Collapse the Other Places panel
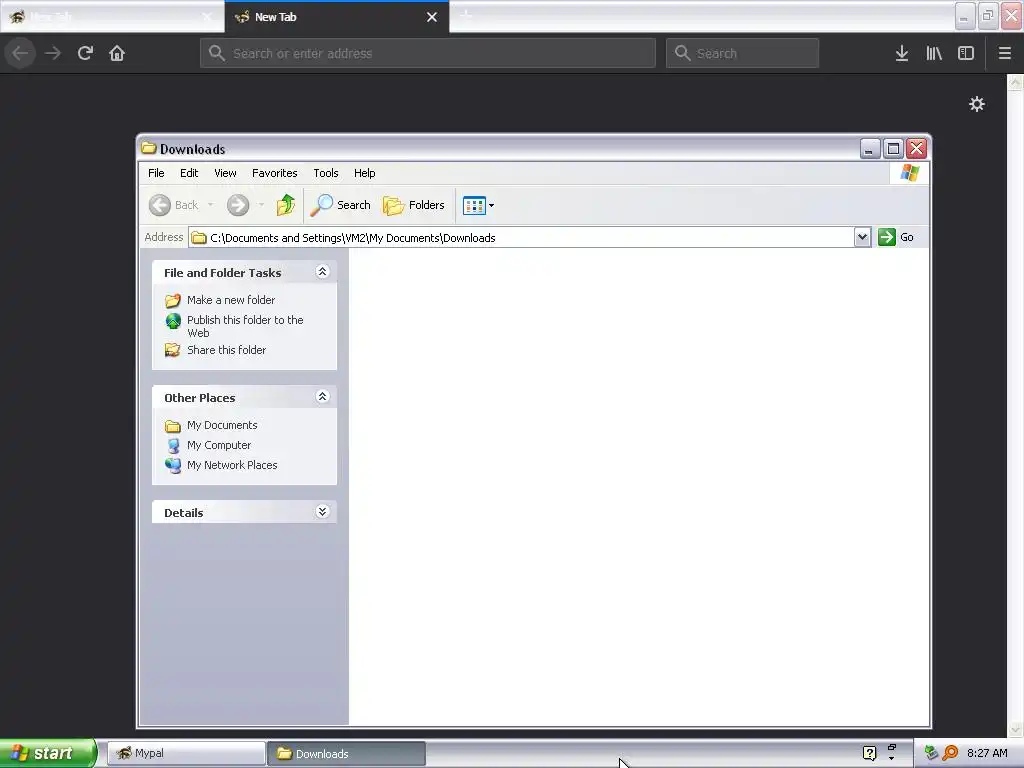The width and height of the screenshot is (1024, 768). [x=322, y=396]
